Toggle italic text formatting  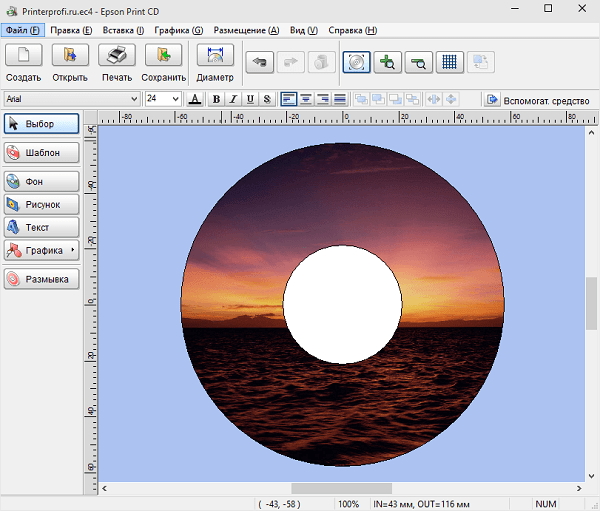[233, 99]
